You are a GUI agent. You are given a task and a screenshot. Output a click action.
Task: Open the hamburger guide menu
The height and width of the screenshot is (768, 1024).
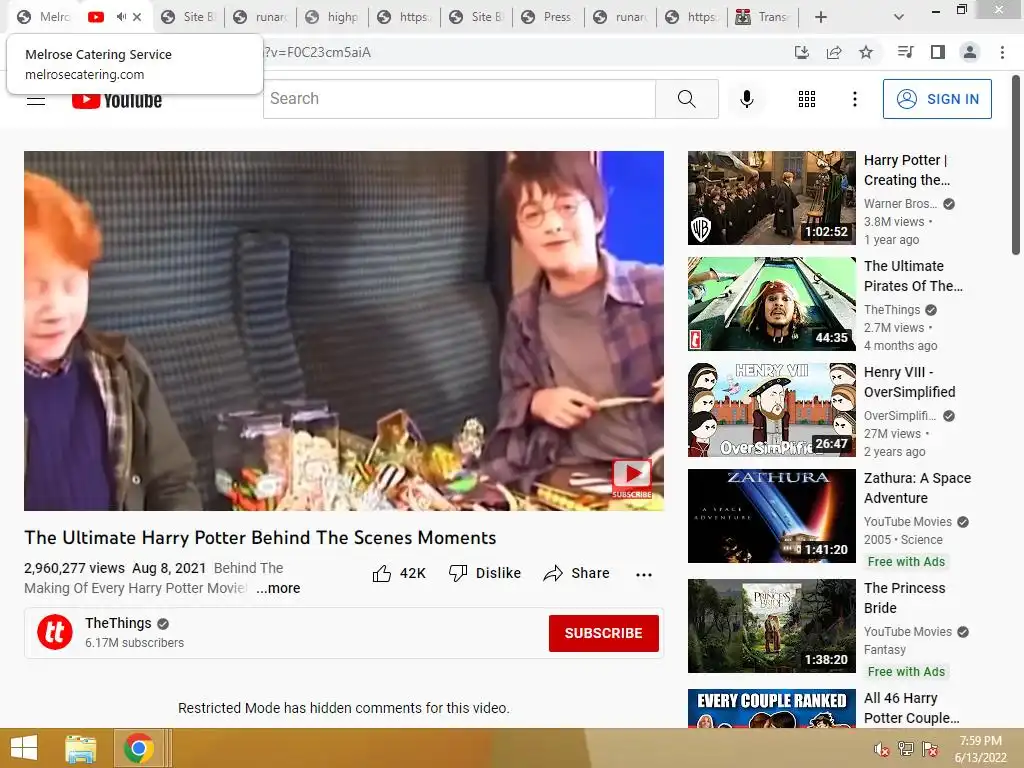pyautogui.click(x=36, y=100)
